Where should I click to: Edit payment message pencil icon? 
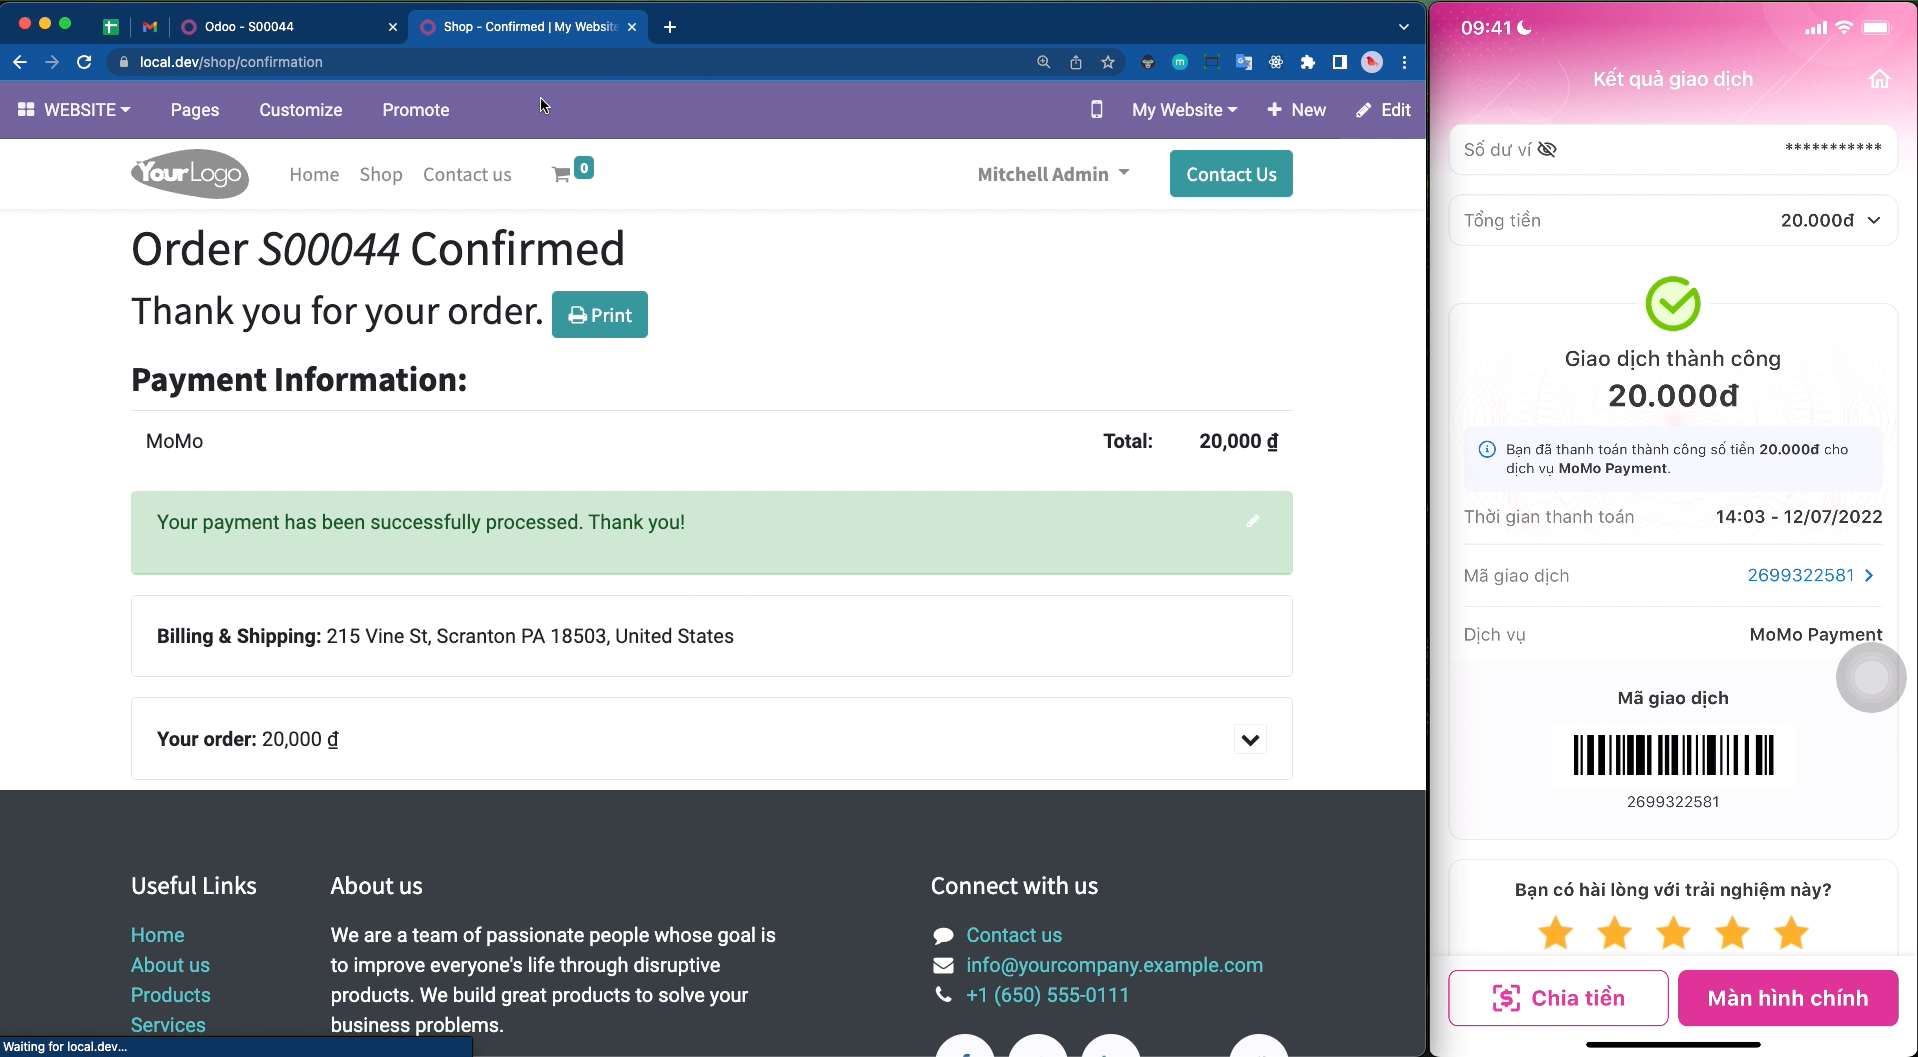coord(1253,521)
